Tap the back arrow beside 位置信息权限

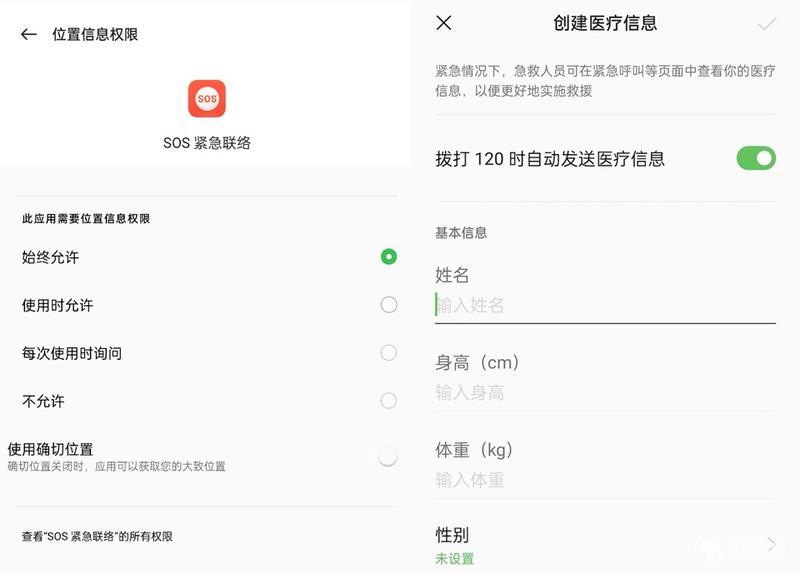point(29,34)
